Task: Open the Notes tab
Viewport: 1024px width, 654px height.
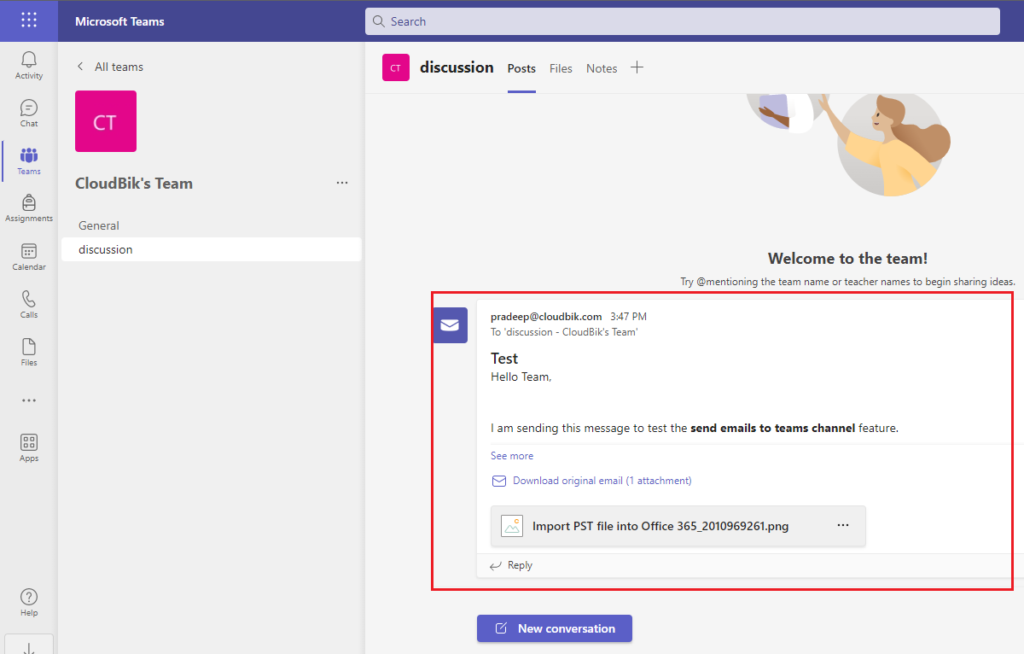Action: coord(601,69)
